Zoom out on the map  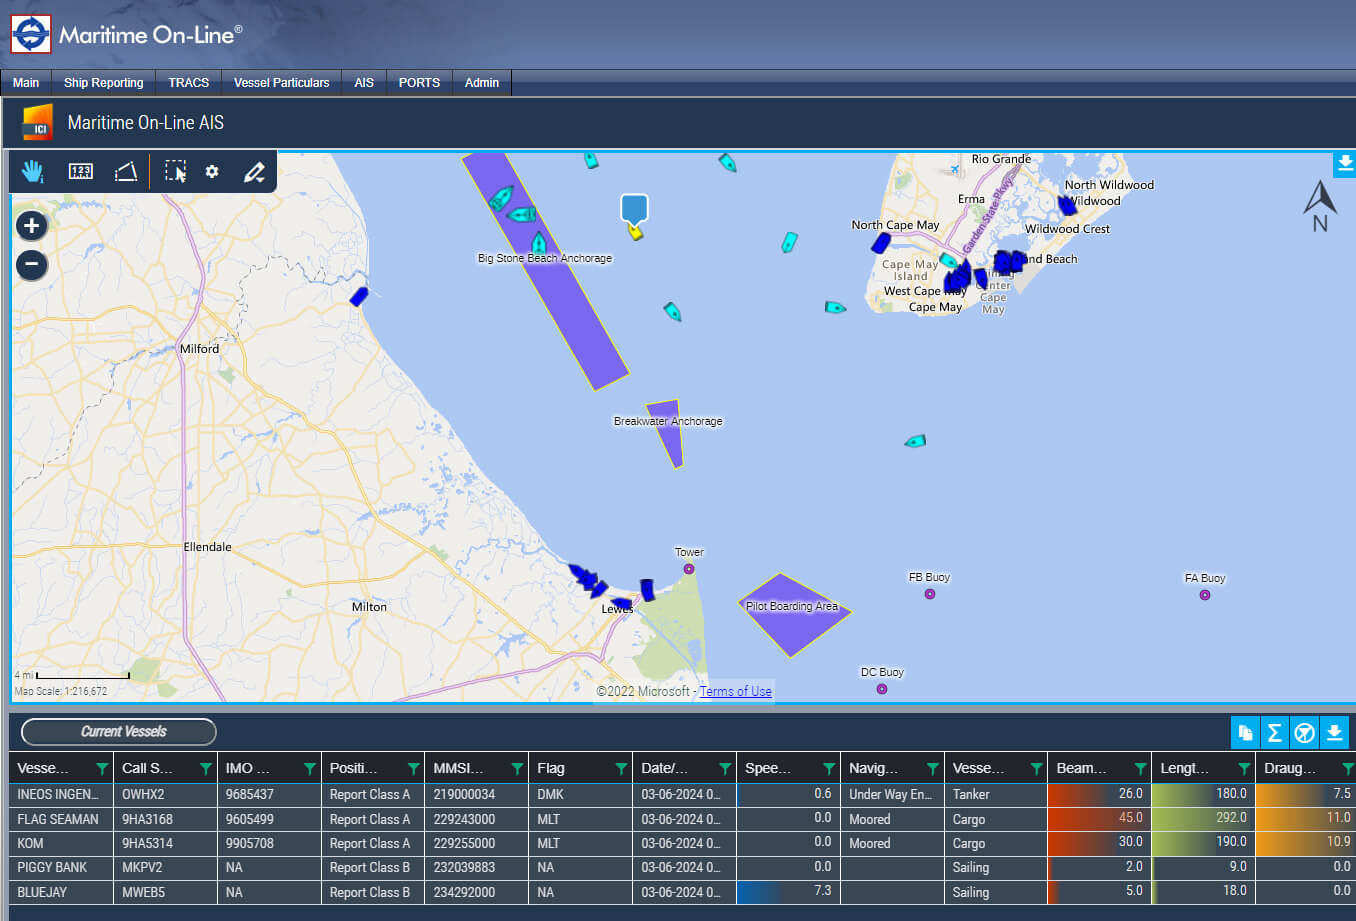[32, 265]
